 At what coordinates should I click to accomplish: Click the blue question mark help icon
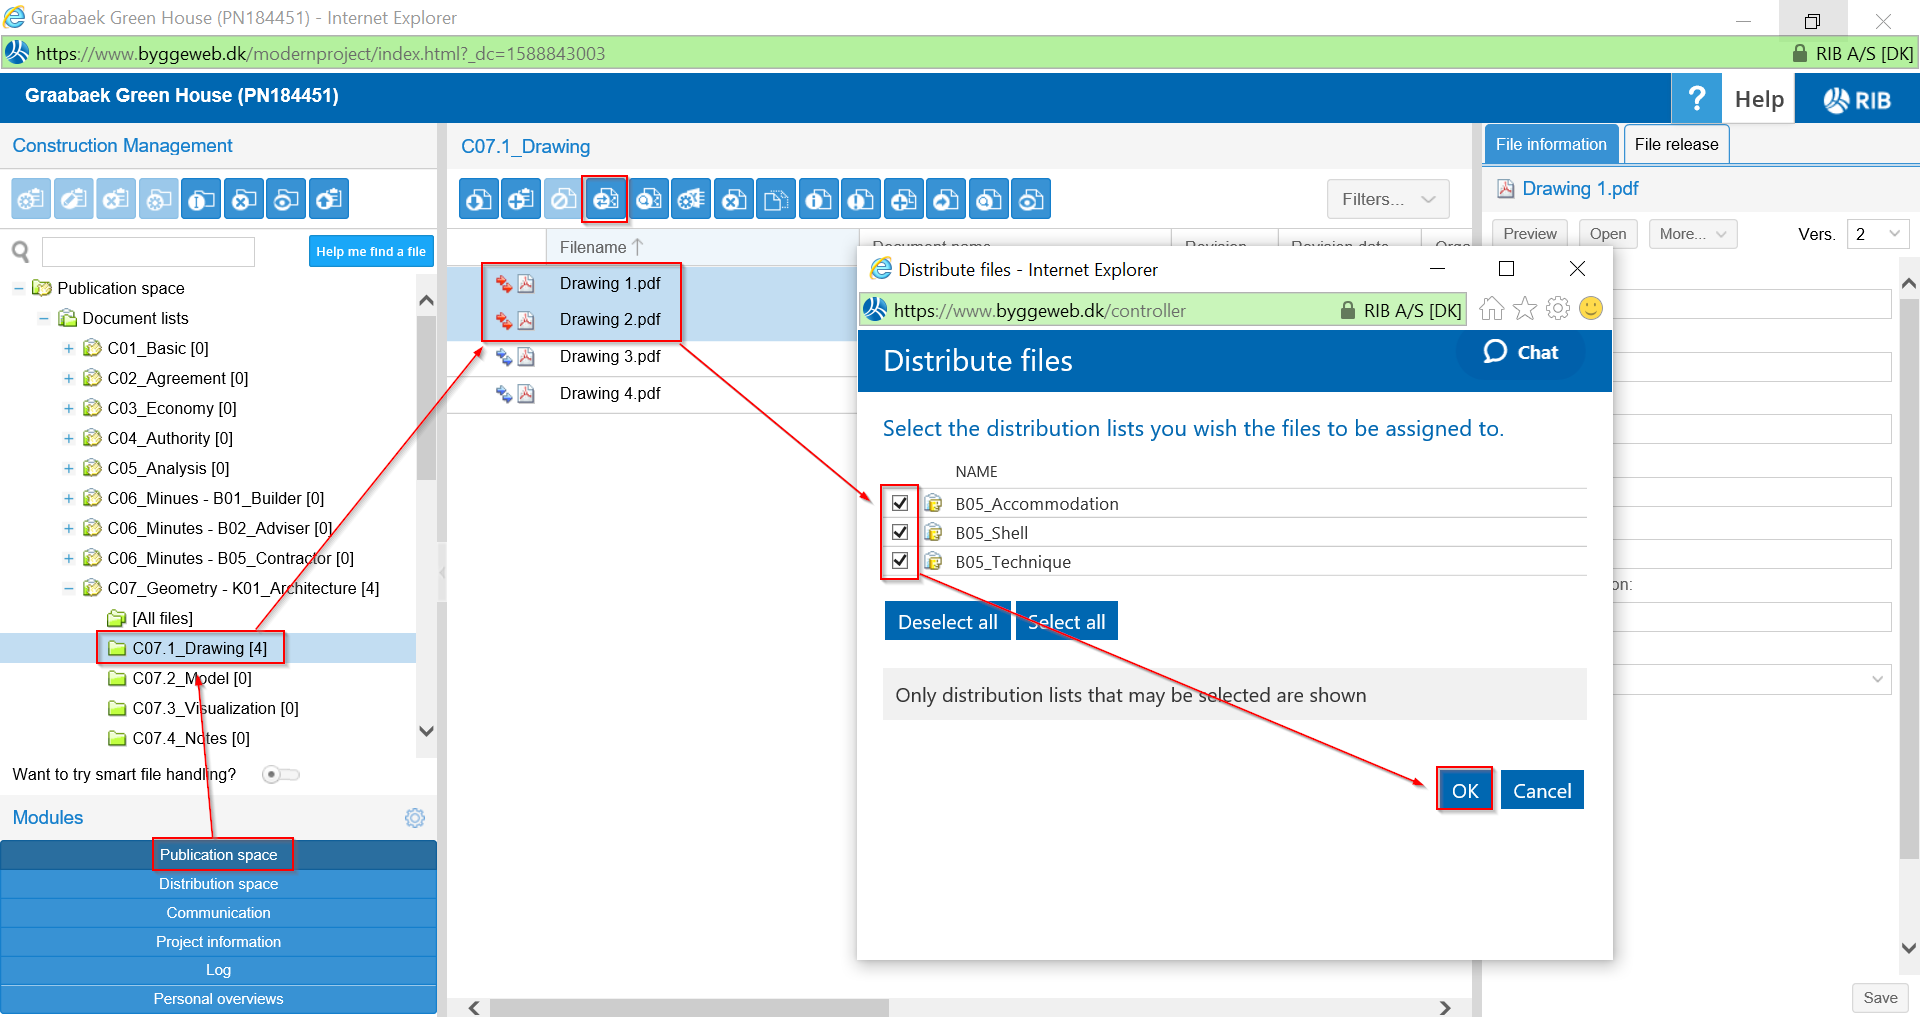pyautogui.click(x=1696, y=99)
